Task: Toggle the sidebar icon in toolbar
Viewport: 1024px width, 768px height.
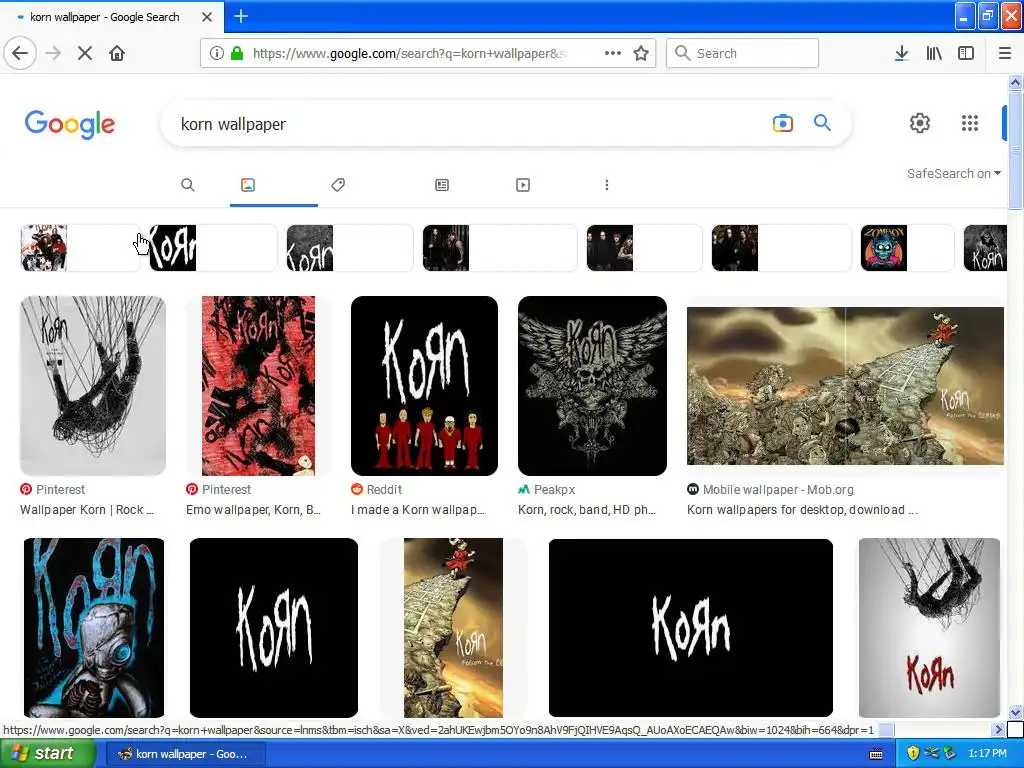Action: 966,53
